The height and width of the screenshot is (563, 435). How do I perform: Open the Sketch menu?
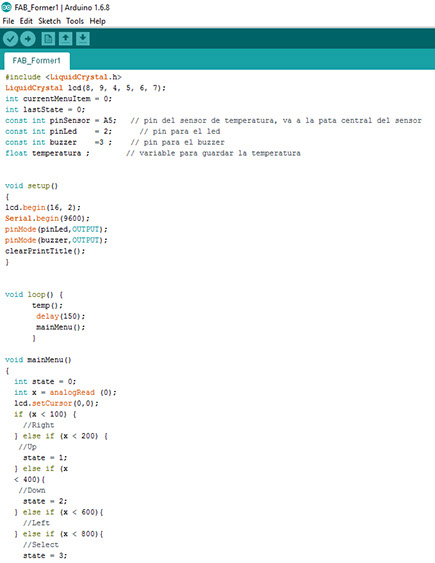50,21
